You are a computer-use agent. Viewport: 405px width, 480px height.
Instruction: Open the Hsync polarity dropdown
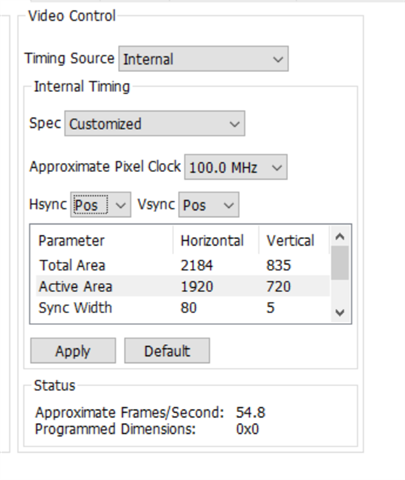[100, 205]
